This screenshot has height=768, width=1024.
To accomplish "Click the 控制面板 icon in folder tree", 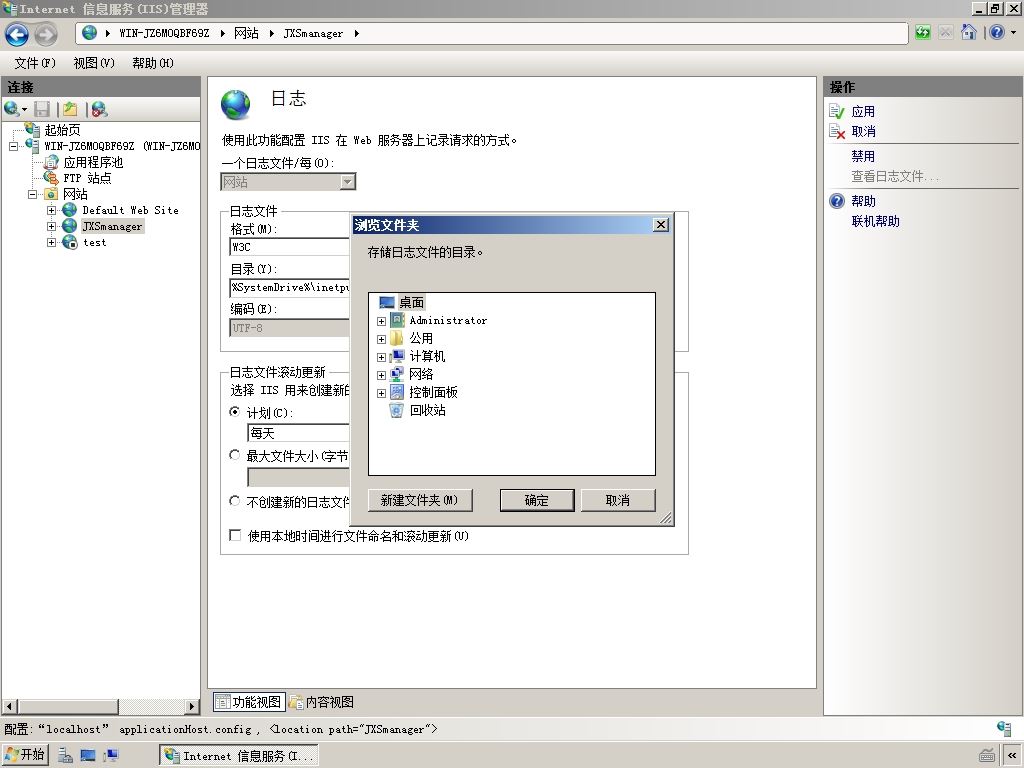I will [x=396, y=392].
